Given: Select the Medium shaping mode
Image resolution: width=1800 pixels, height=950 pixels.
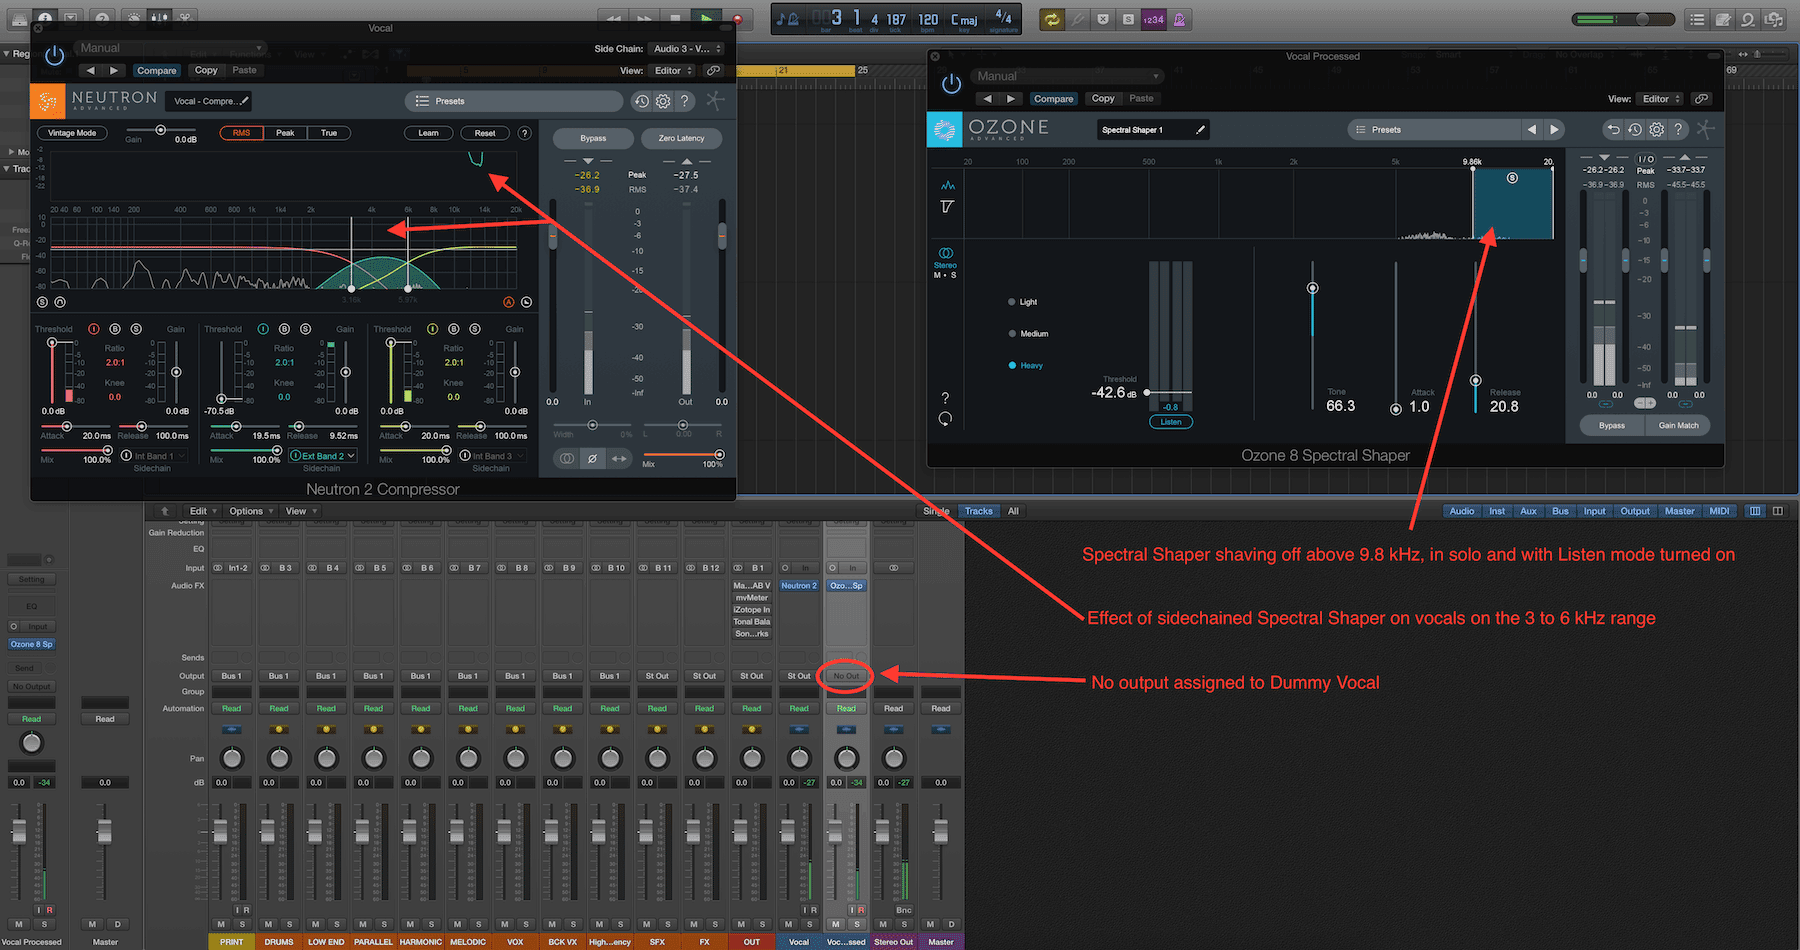Looking at the screenshot, I should coord(1028,334).
